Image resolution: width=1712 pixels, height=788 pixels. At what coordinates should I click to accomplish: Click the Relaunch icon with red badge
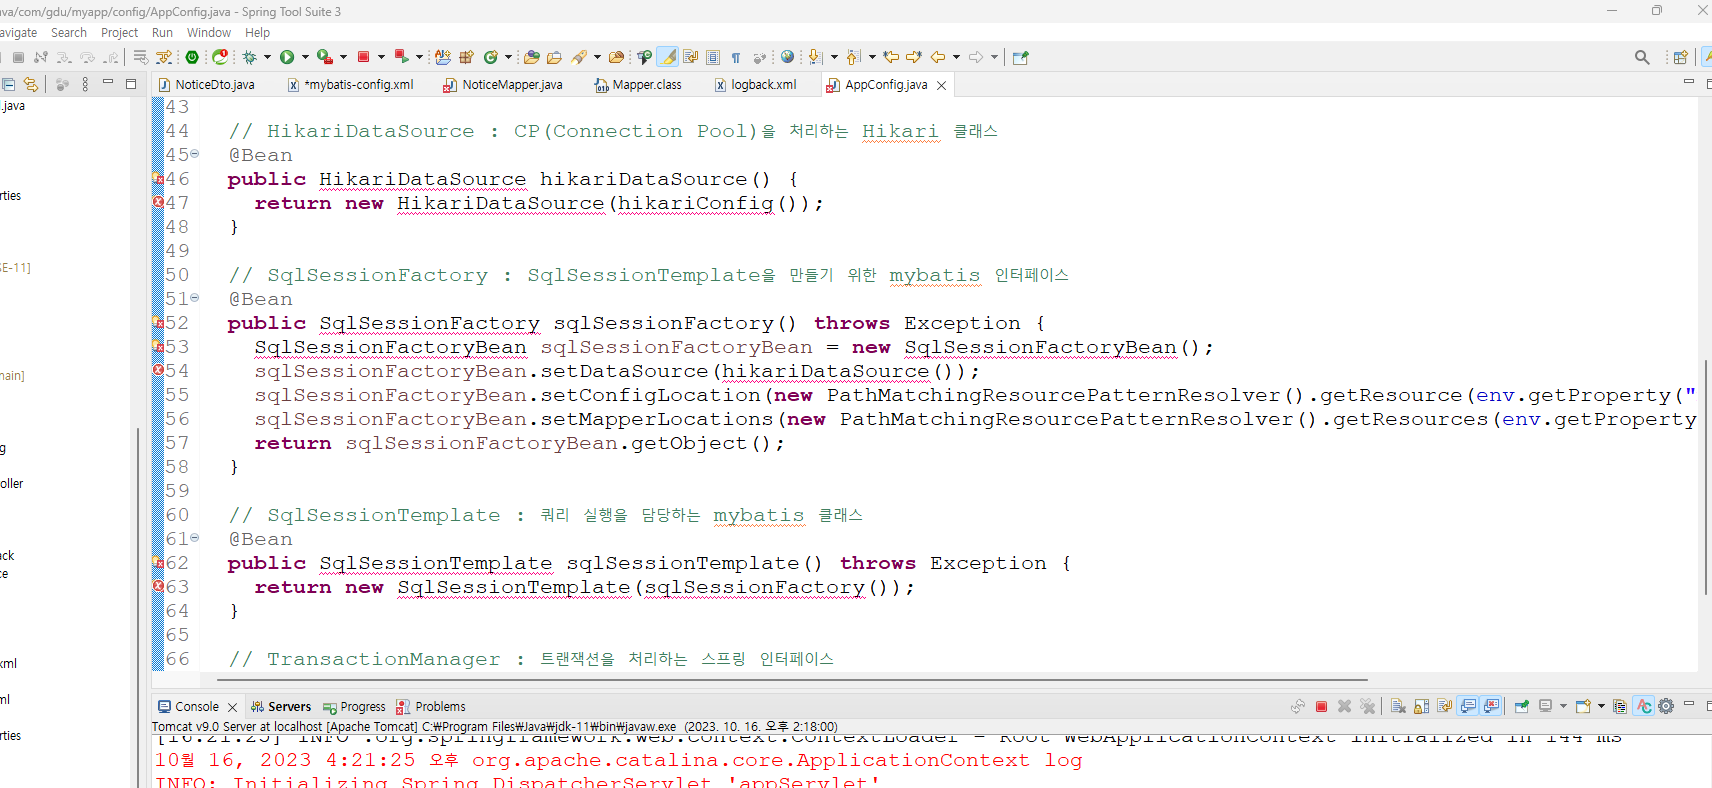220,57
